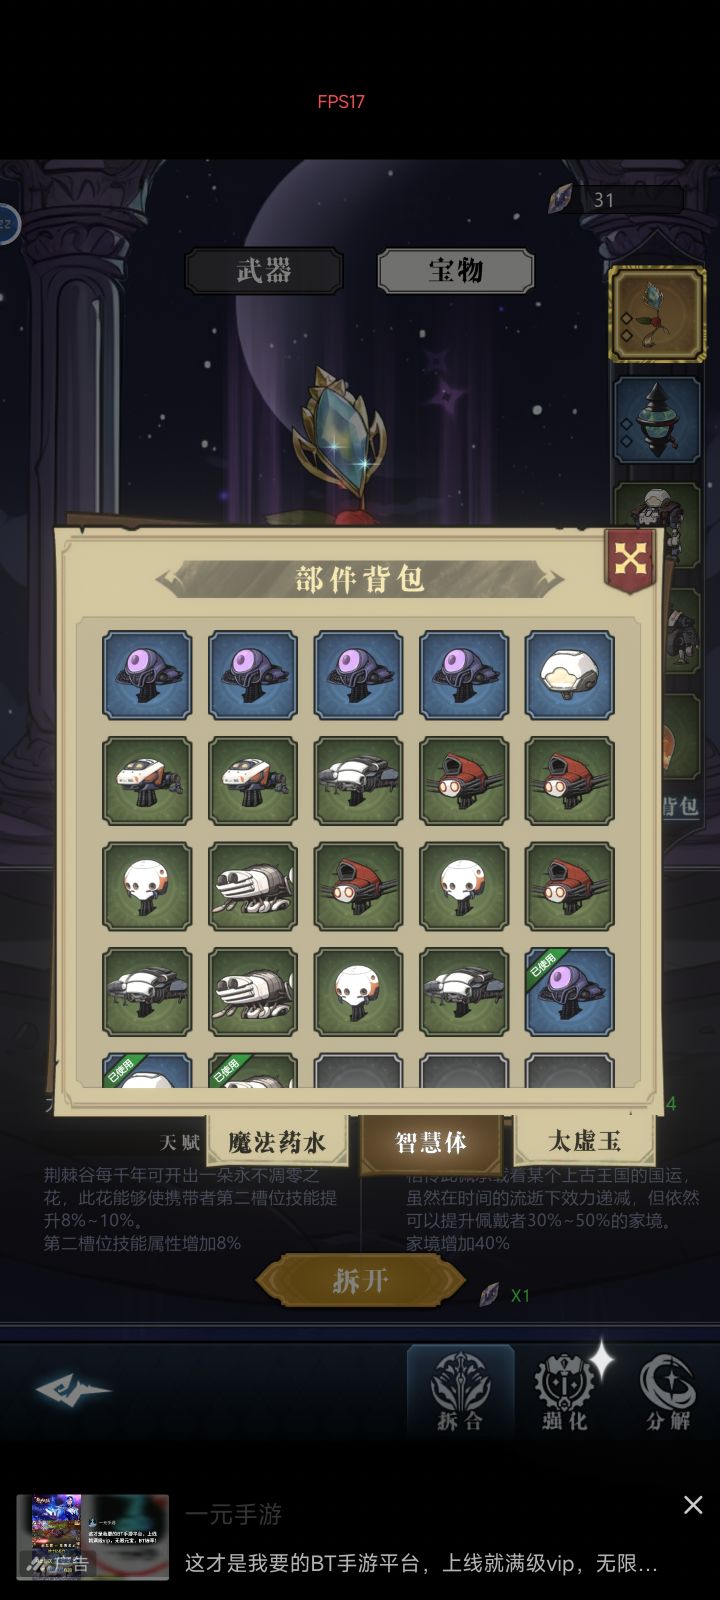Screen dimensions: 720x1600
Task: Dismiss the 一元手游 ad banner
Action: [x=692, y=1505]
